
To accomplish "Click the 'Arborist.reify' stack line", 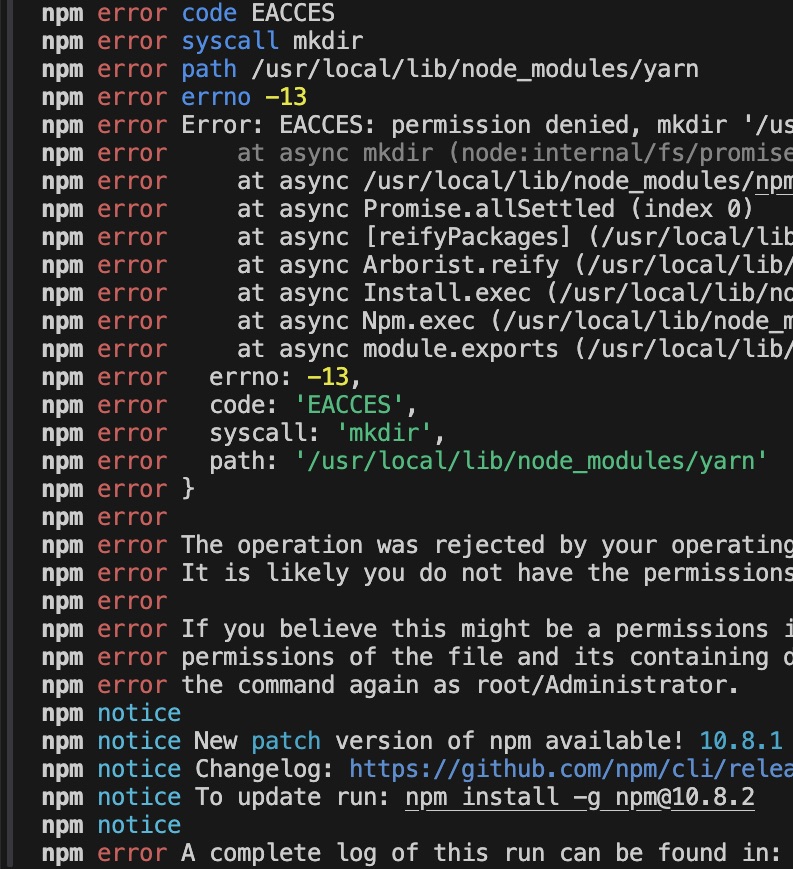I will point(417,265).
